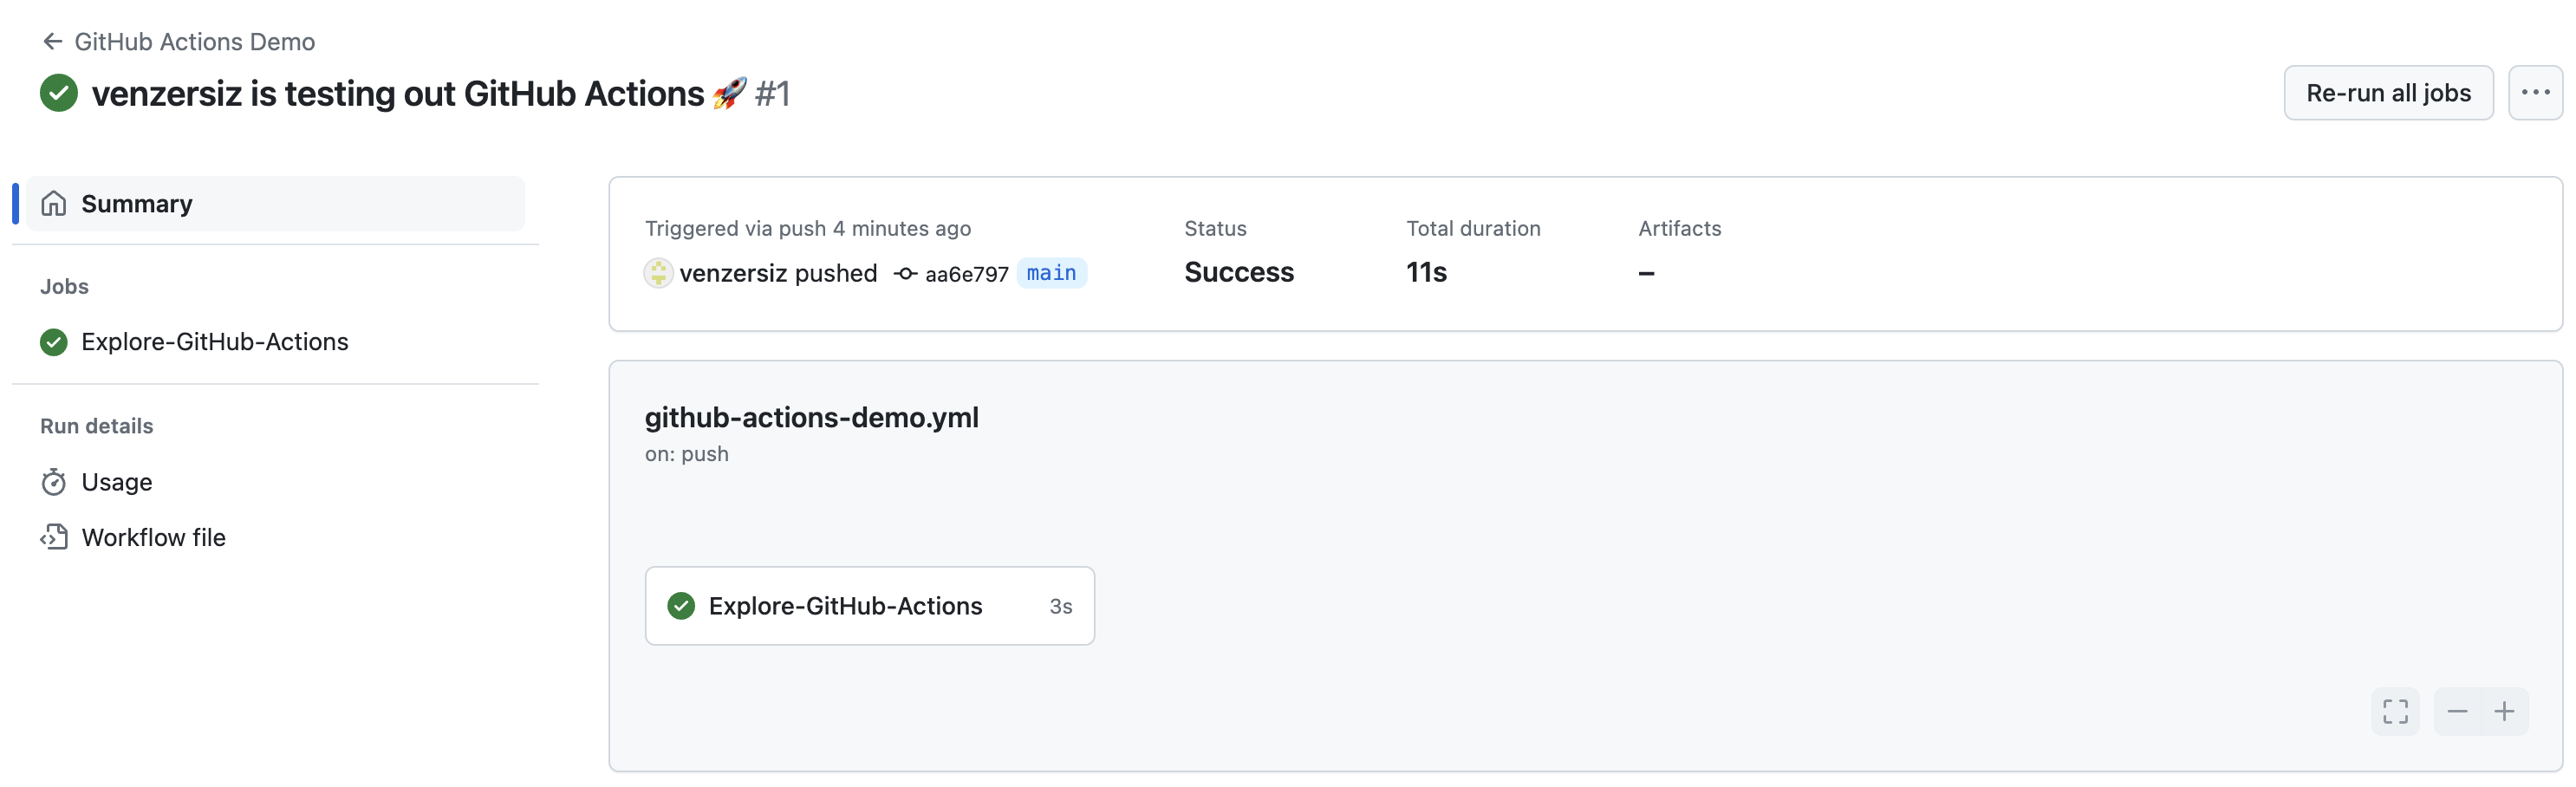
Task: Click the Jobs section heading
Action: click(64, 287)
